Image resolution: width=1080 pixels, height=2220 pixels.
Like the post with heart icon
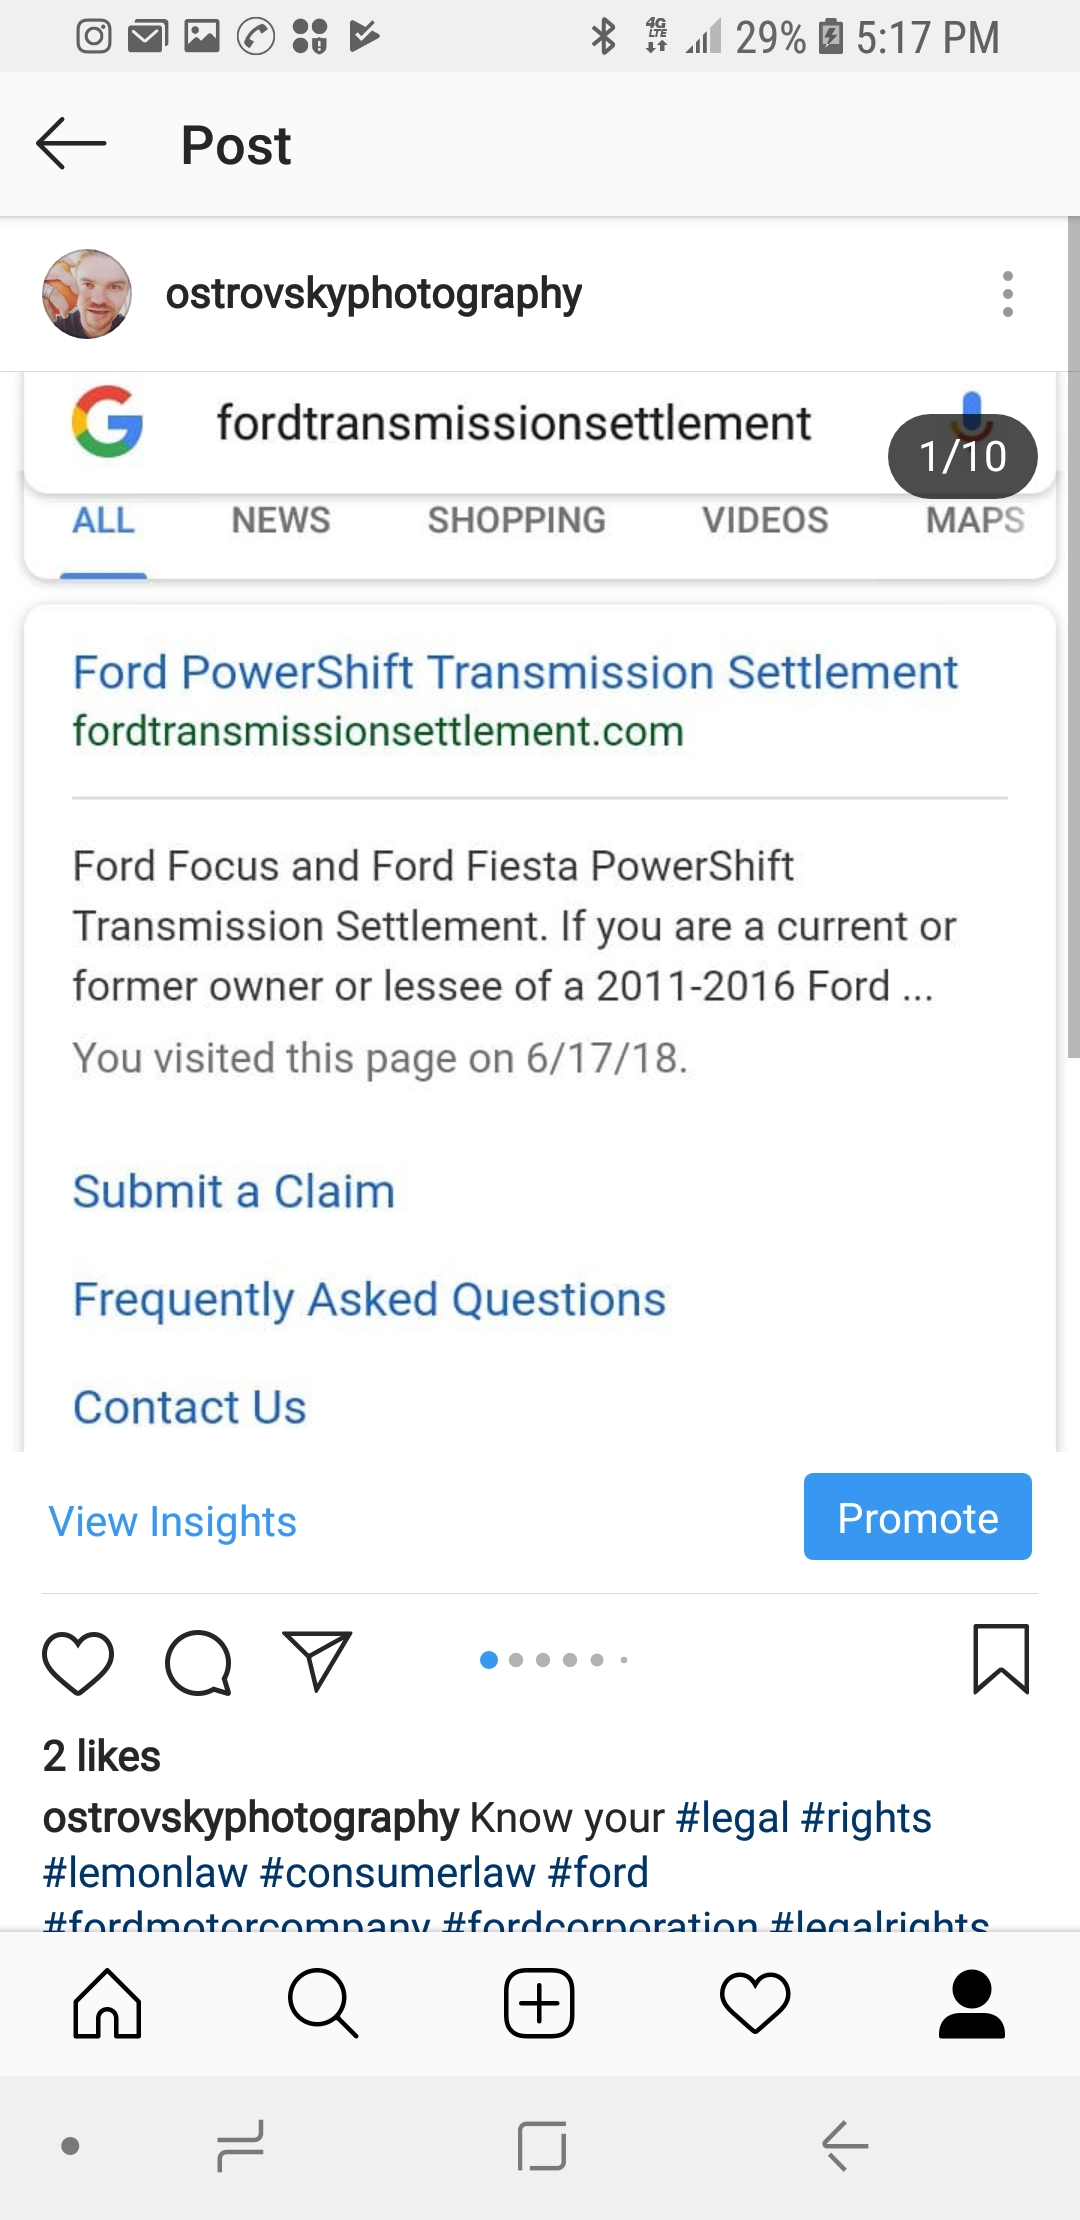tap(78, 1662)
